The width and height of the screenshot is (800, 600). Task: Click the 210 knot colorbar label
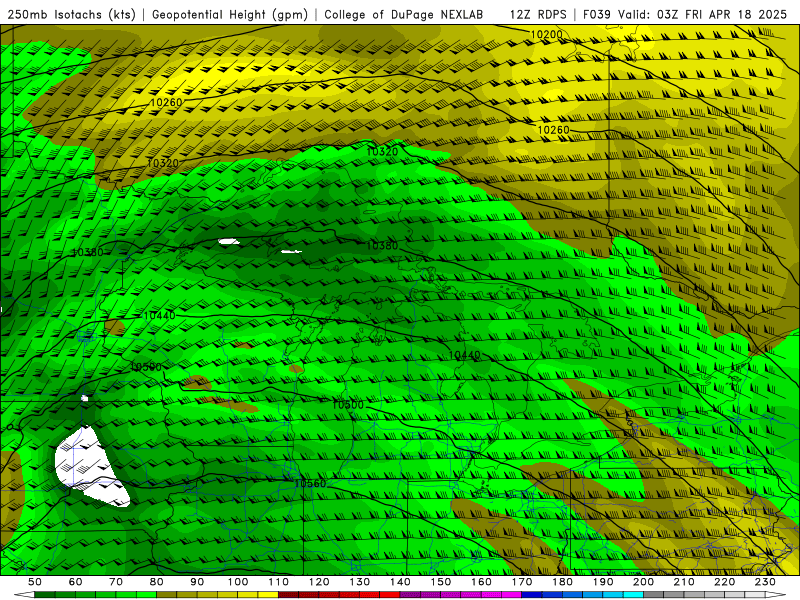pyautogui.click(x=684, y=582)
